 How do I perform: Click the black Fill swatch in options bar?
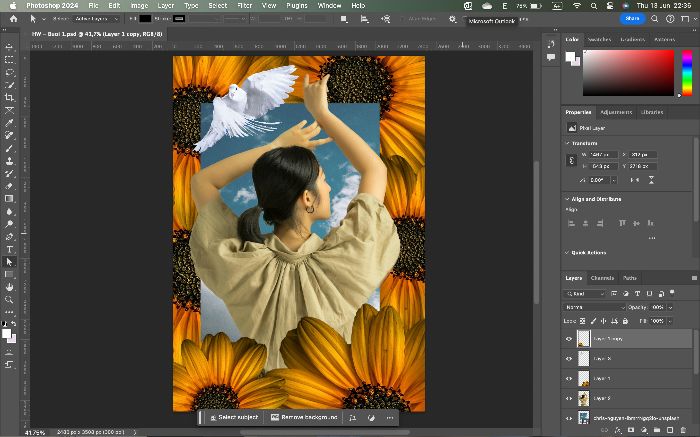point(145,19)
